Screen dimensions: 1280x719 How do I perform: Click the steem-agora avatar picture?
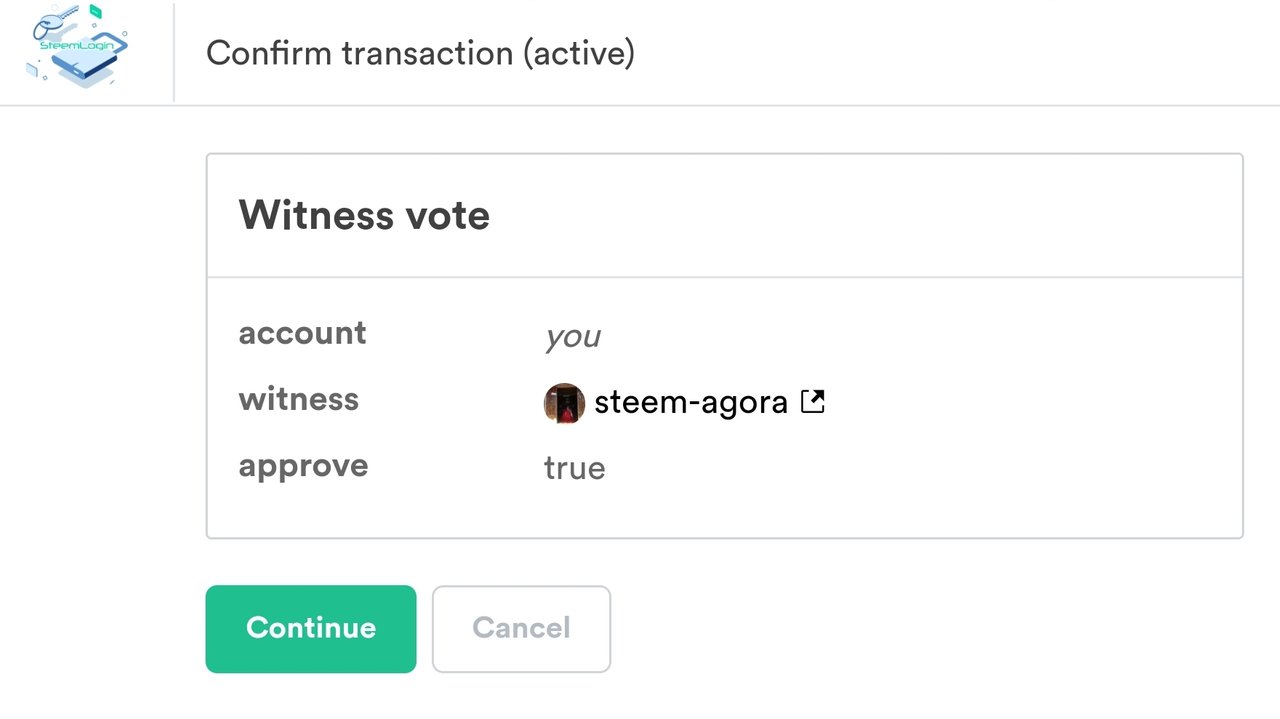(564, 403)
